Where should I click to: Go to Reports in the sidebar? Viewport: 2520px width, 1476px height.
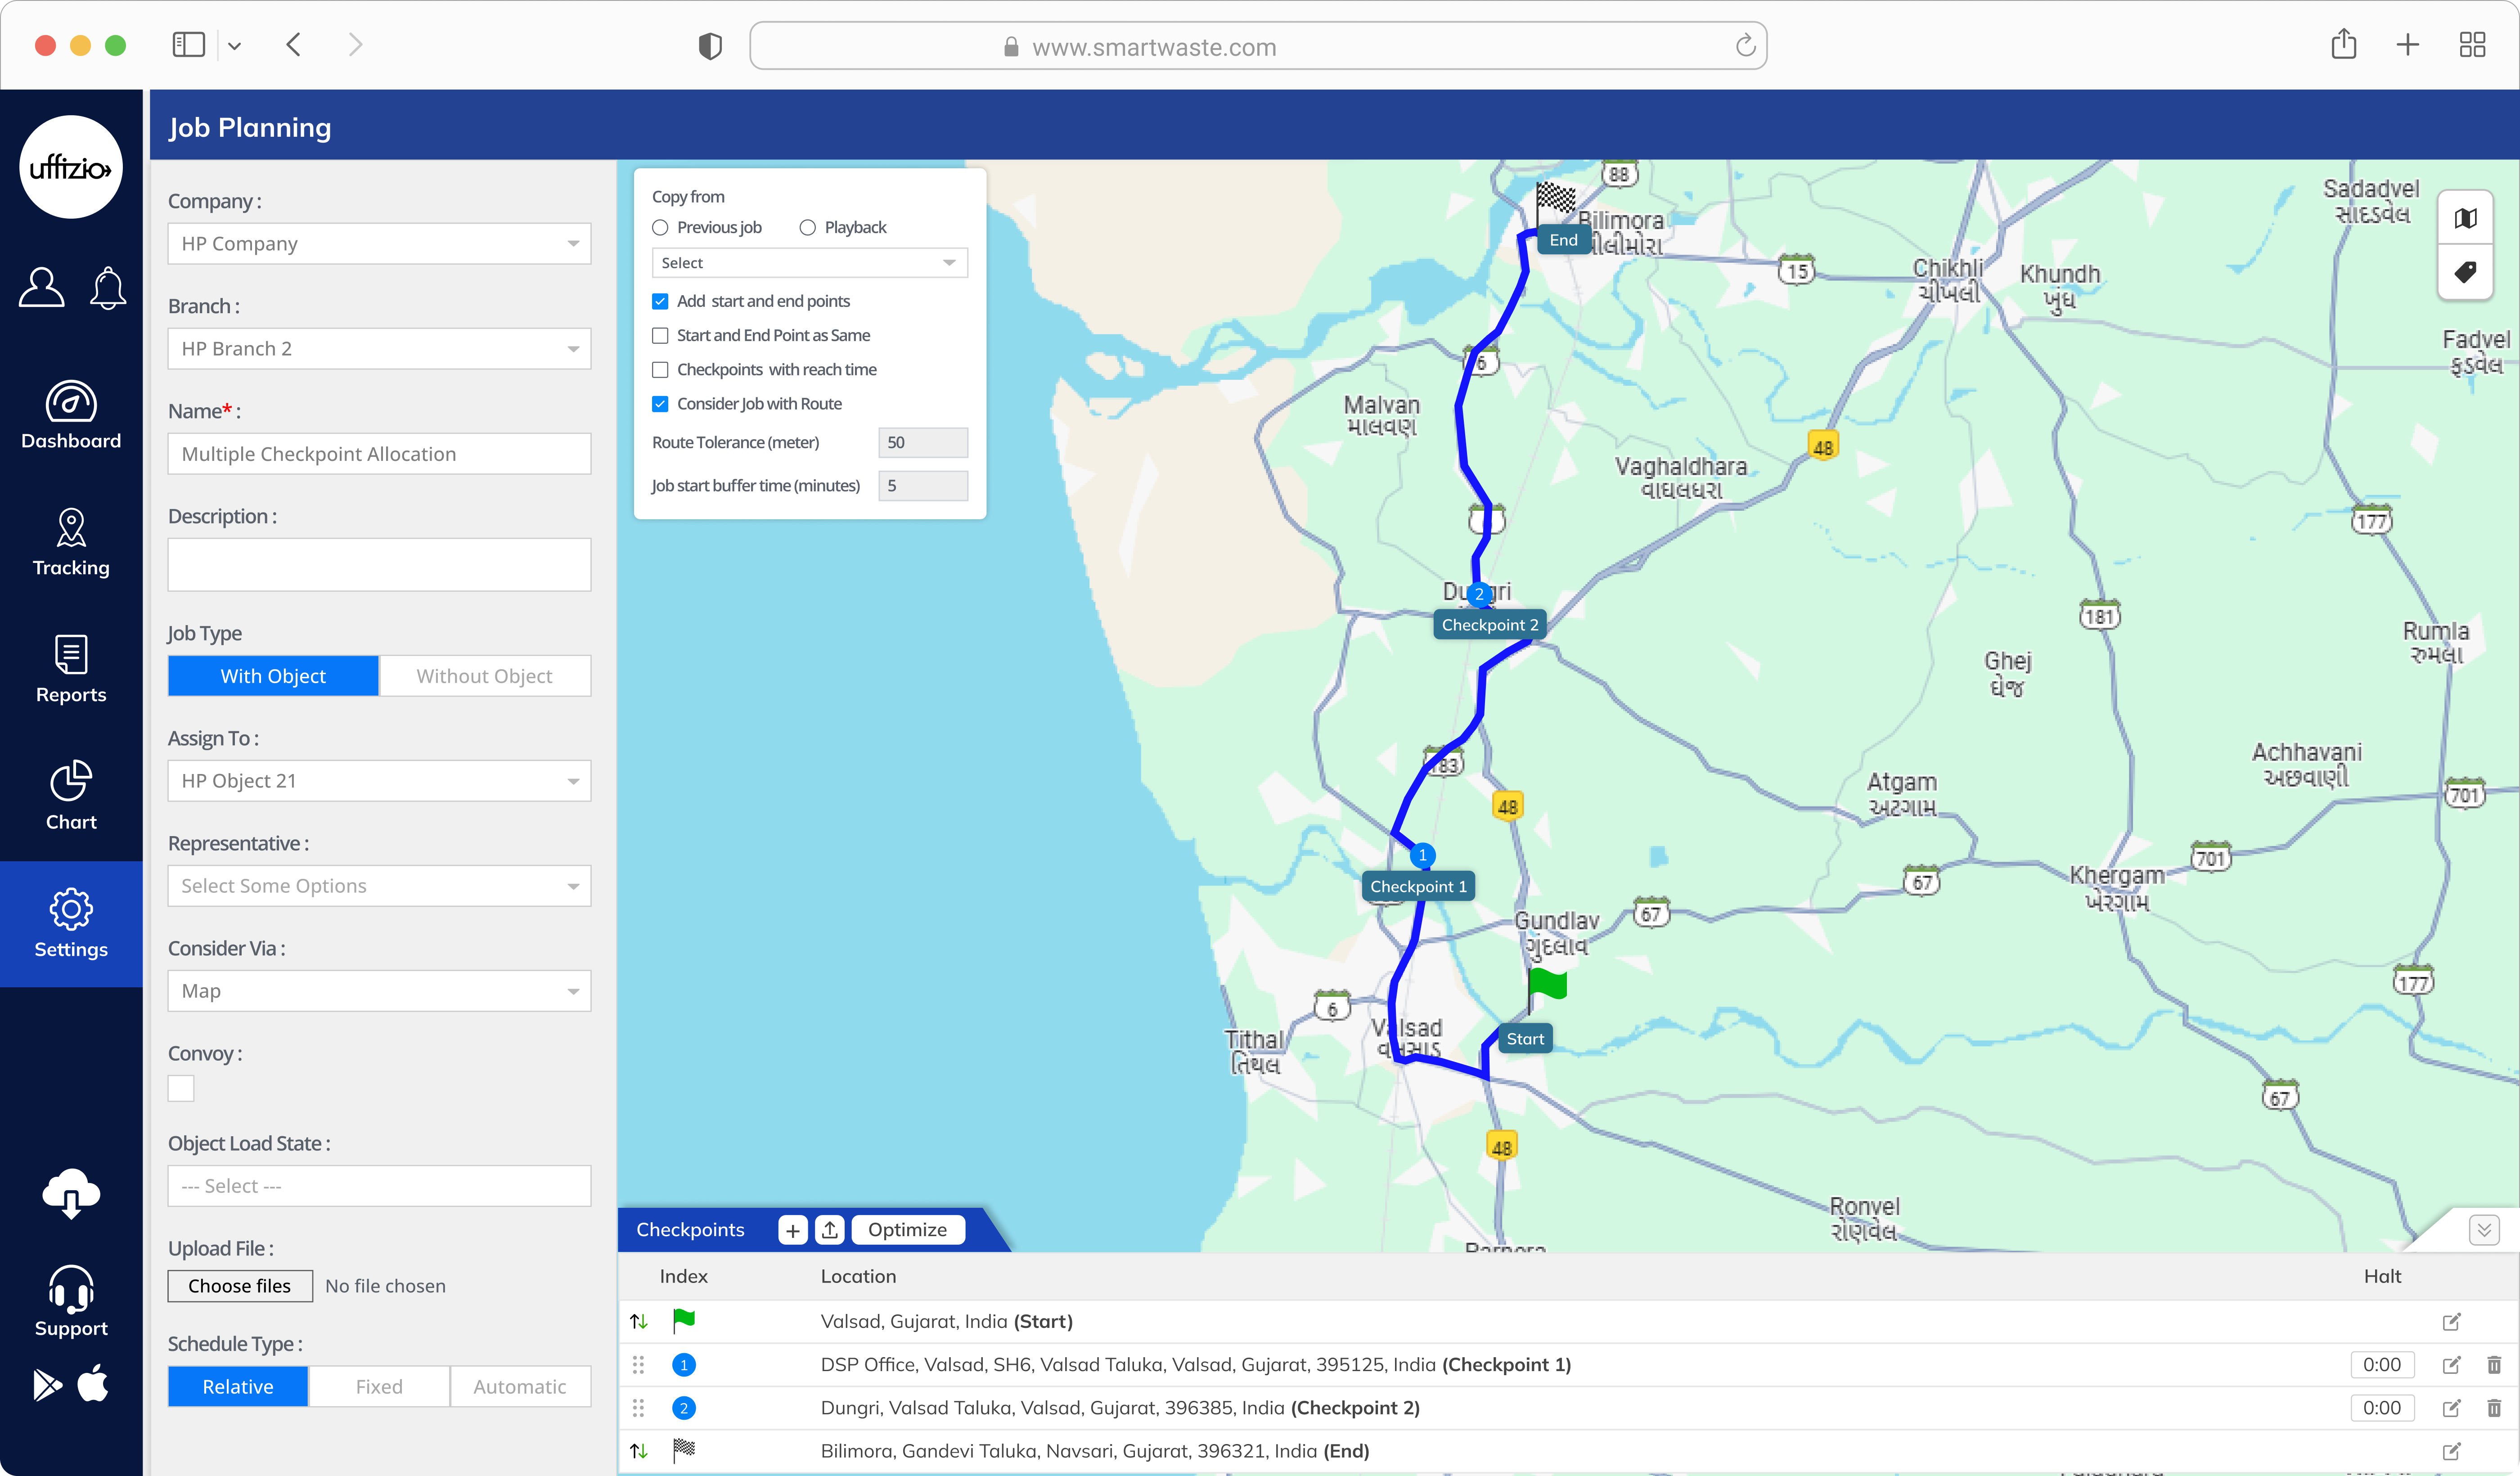pyautogui.click(x=71, y=669)
